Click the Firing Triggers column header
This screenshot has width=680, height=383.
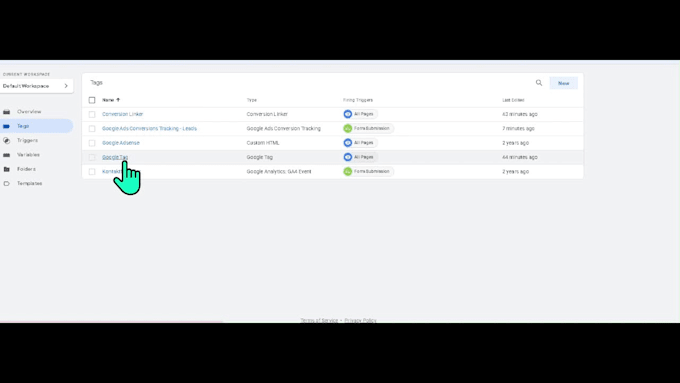coord(358,100)
